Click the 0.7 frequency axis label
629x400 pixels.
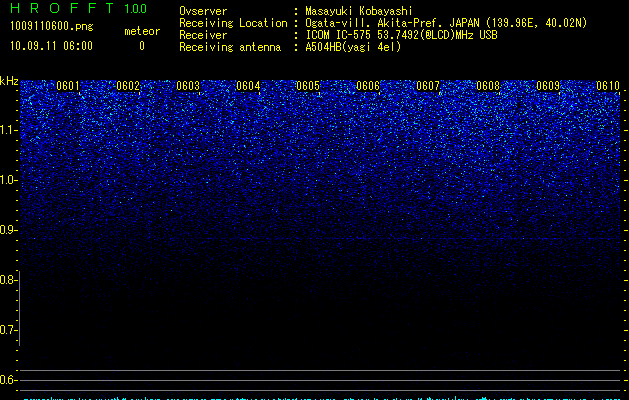click(x=8, y=330)
